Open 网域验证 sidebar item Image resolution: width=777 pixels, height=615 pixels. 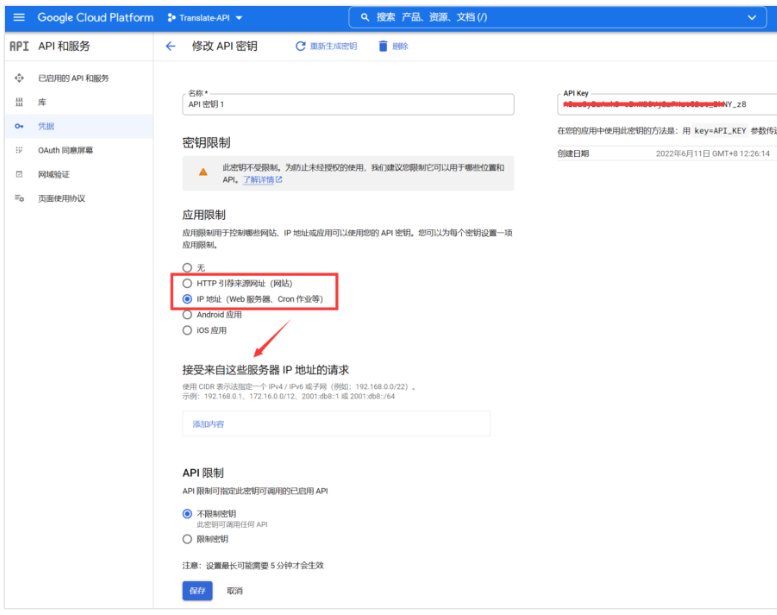click(79, 174)
